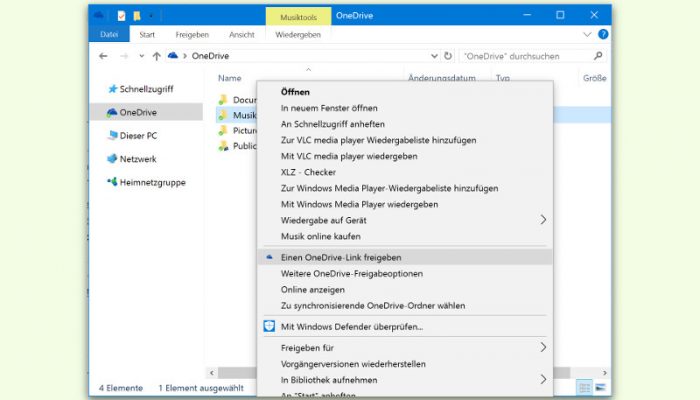Choose XLZ - Checker menu entry
Viewport: 700px width, 400px height.
(x=405, y=172)
